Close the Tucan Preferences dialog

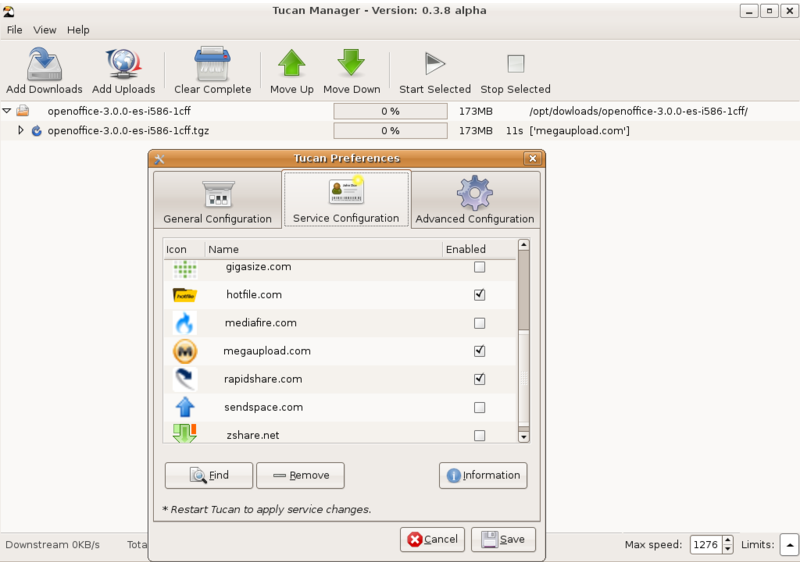pyautogui.click(x=533, y=159)
